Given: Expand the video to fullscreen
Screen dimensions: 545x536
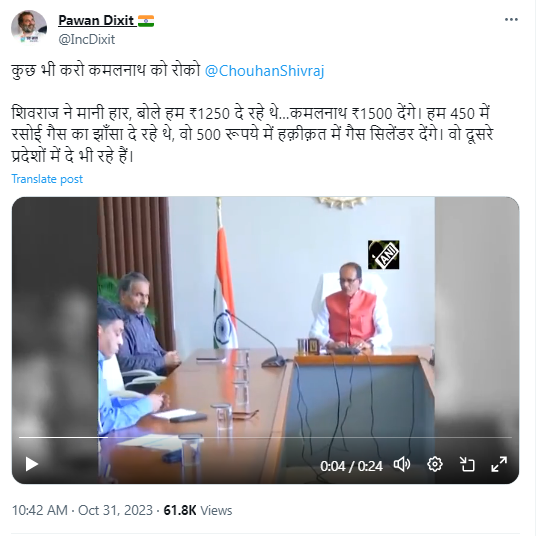Looking at the screenshot, I should [499, 464].
